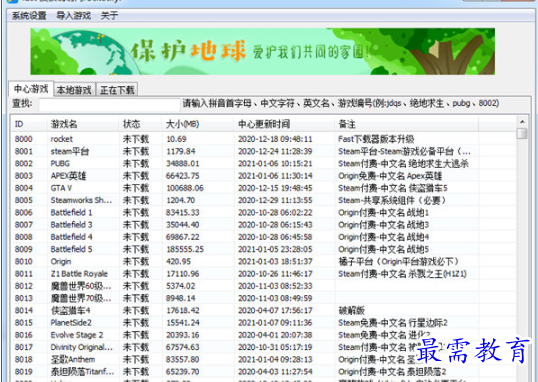Select the GTA V row
The image size is (538, 382).
pos(264,188)
